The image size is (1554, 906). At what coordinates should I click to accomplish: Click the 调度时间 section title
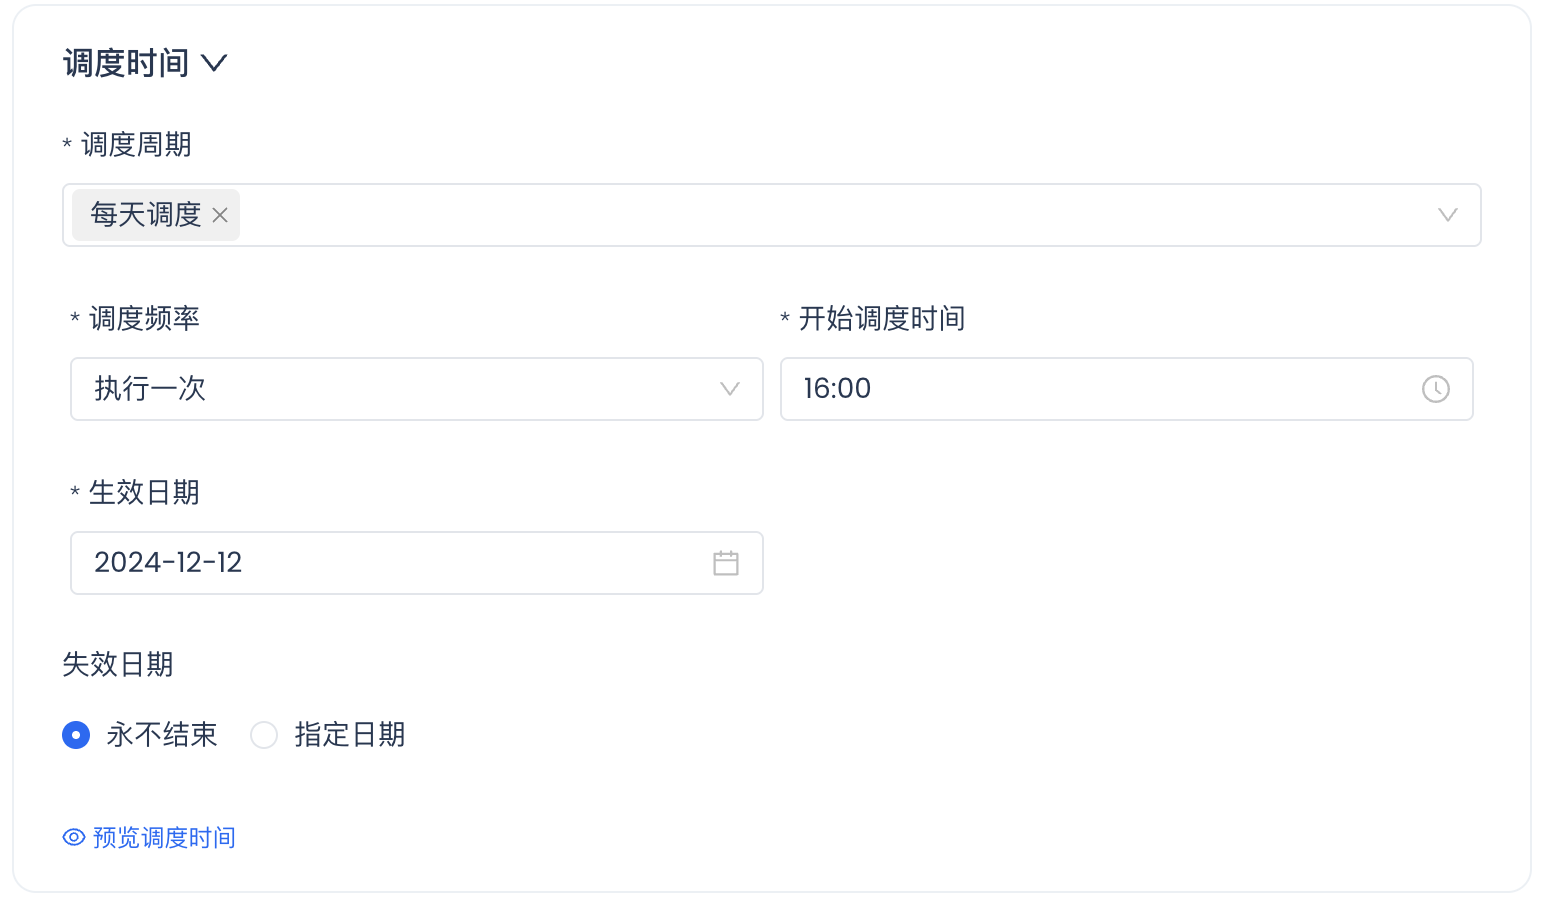(x=126, y=64)
